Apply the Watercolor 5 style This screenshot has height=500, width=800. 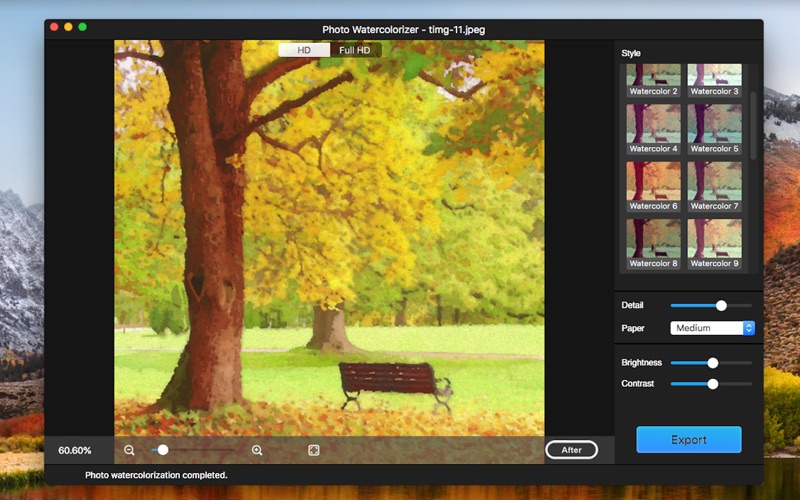click(714, 128)
